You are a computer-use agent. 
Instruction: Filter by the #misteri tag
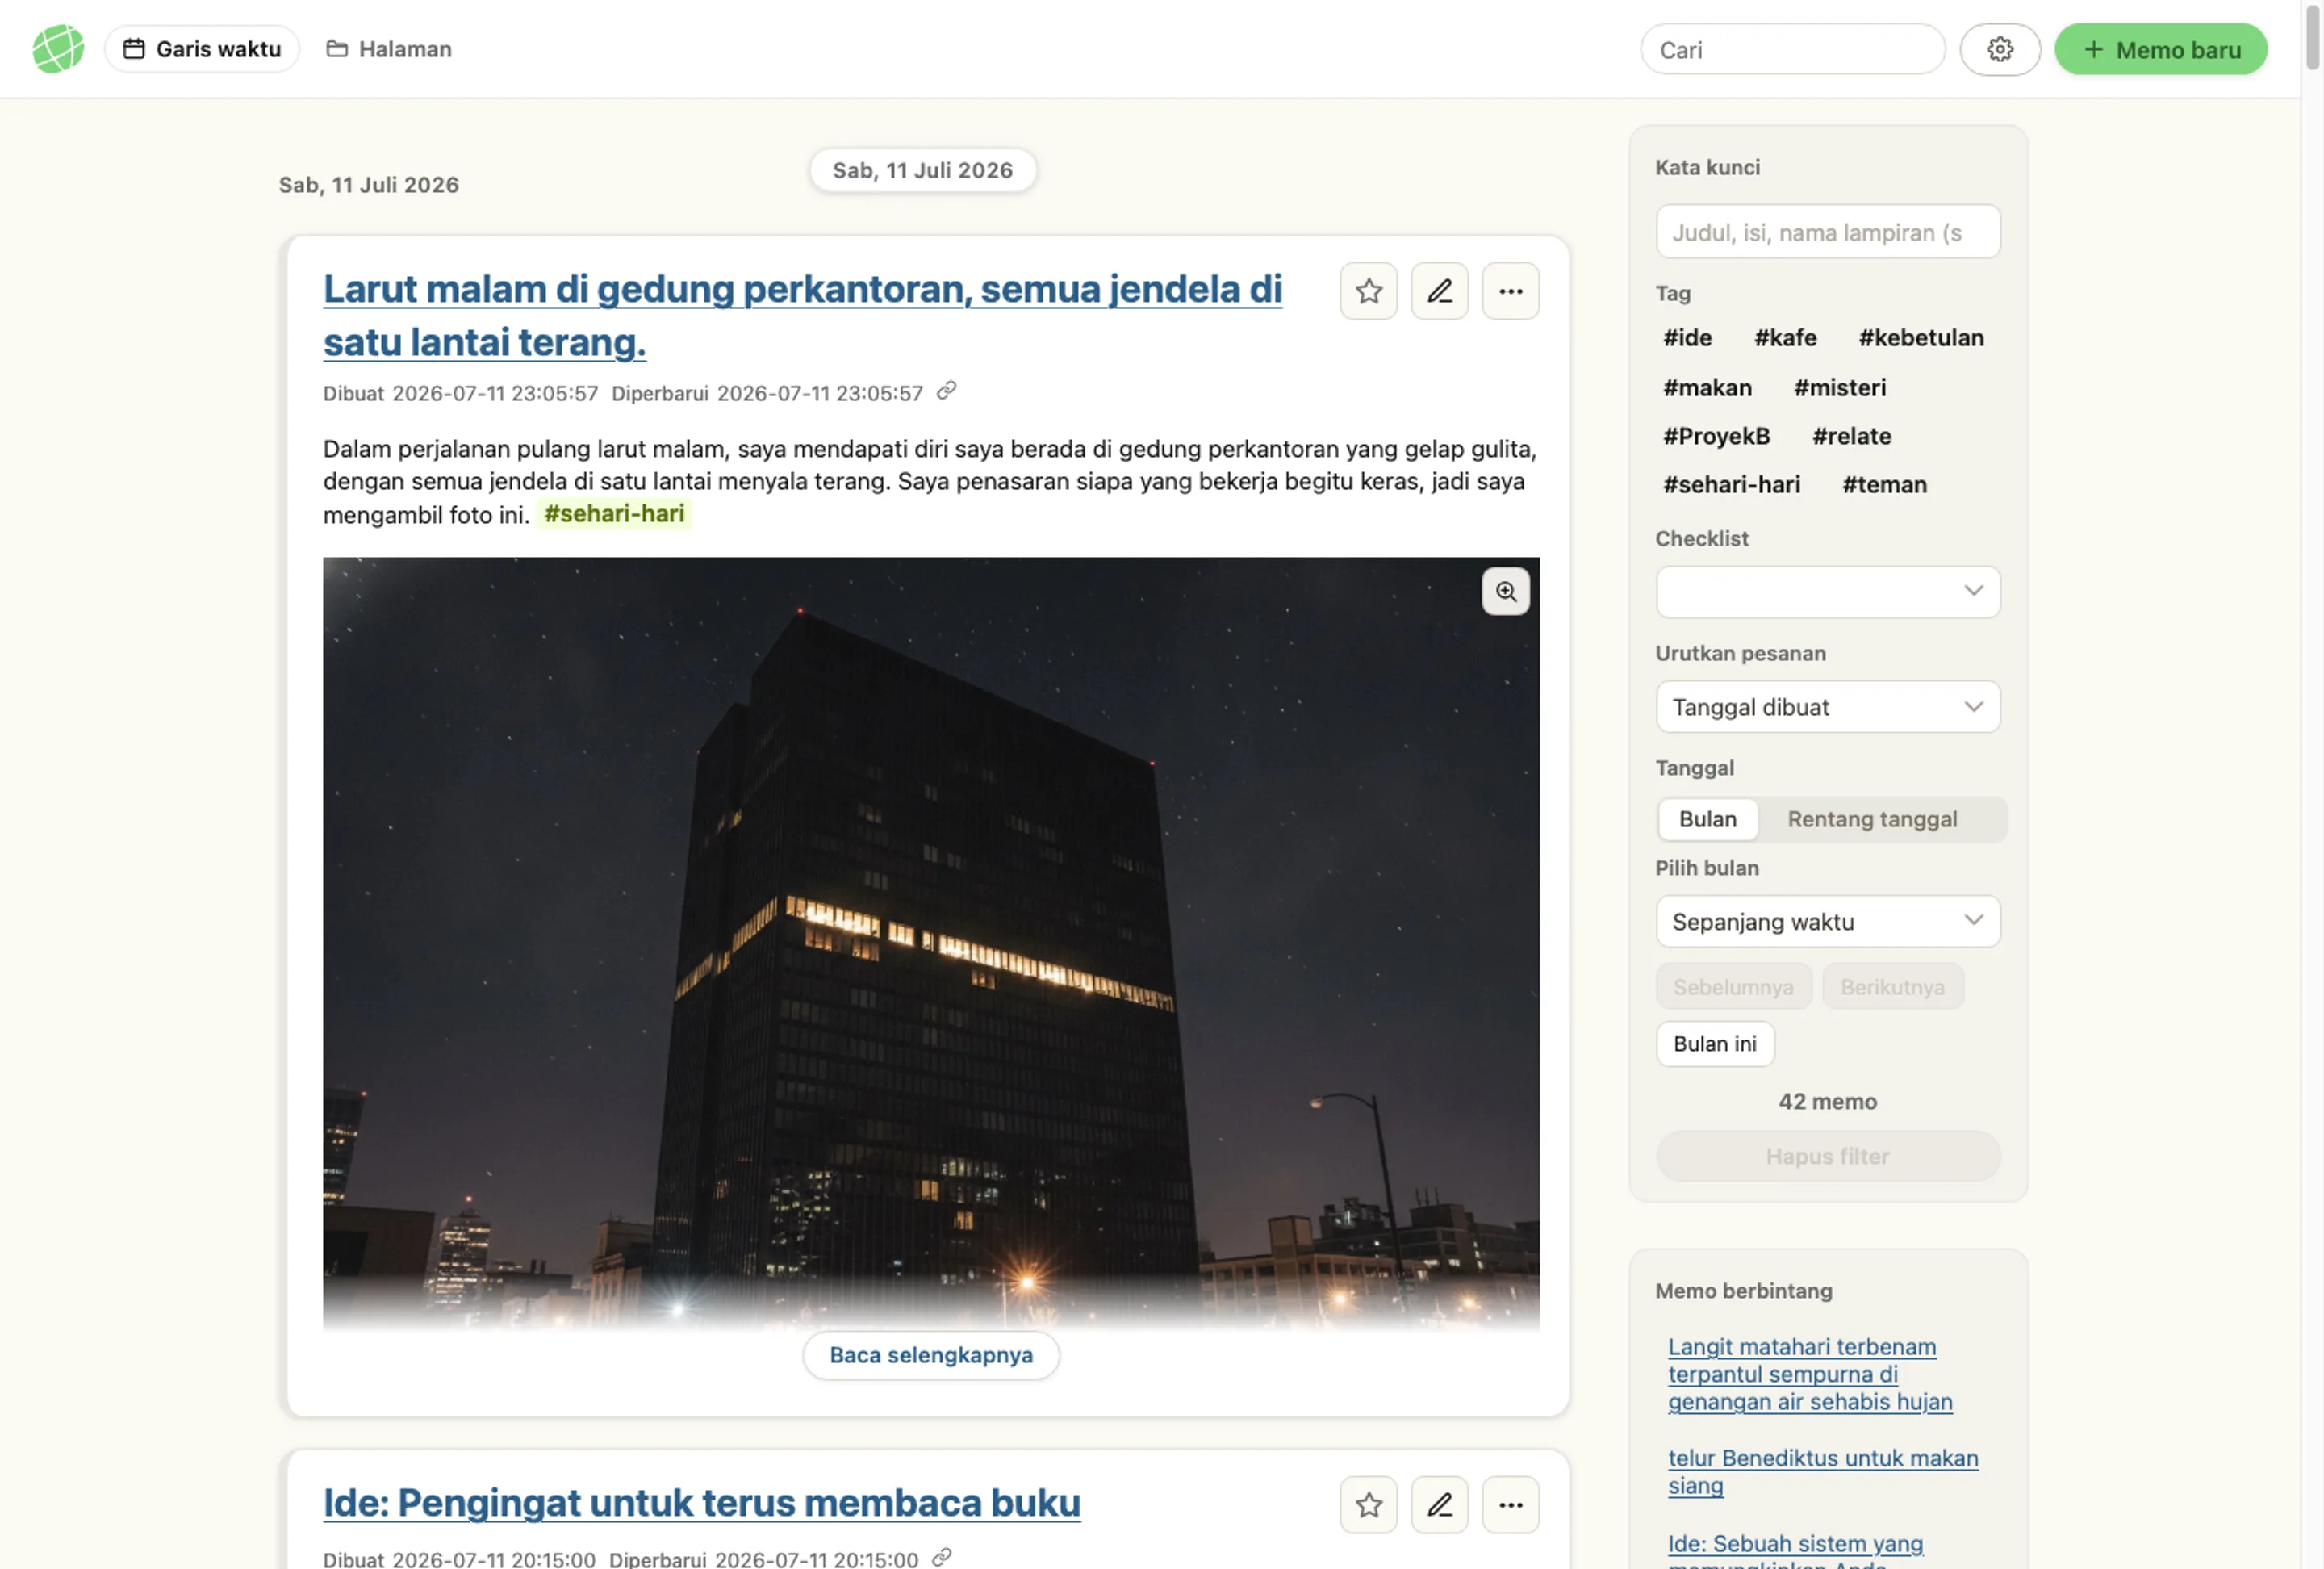click(x=1839, y=387)
